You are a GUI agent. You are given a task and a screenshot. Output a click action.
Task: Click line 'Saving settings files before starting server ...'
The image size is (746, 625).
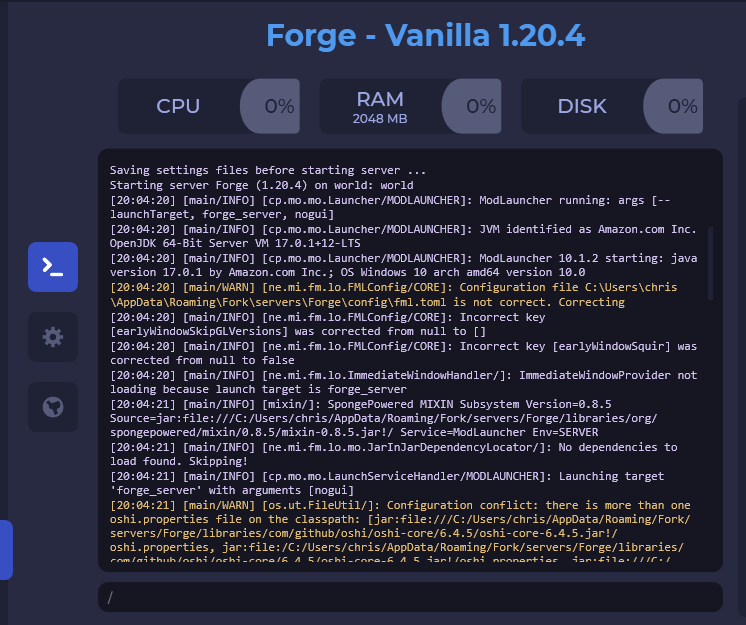(268, 170)
